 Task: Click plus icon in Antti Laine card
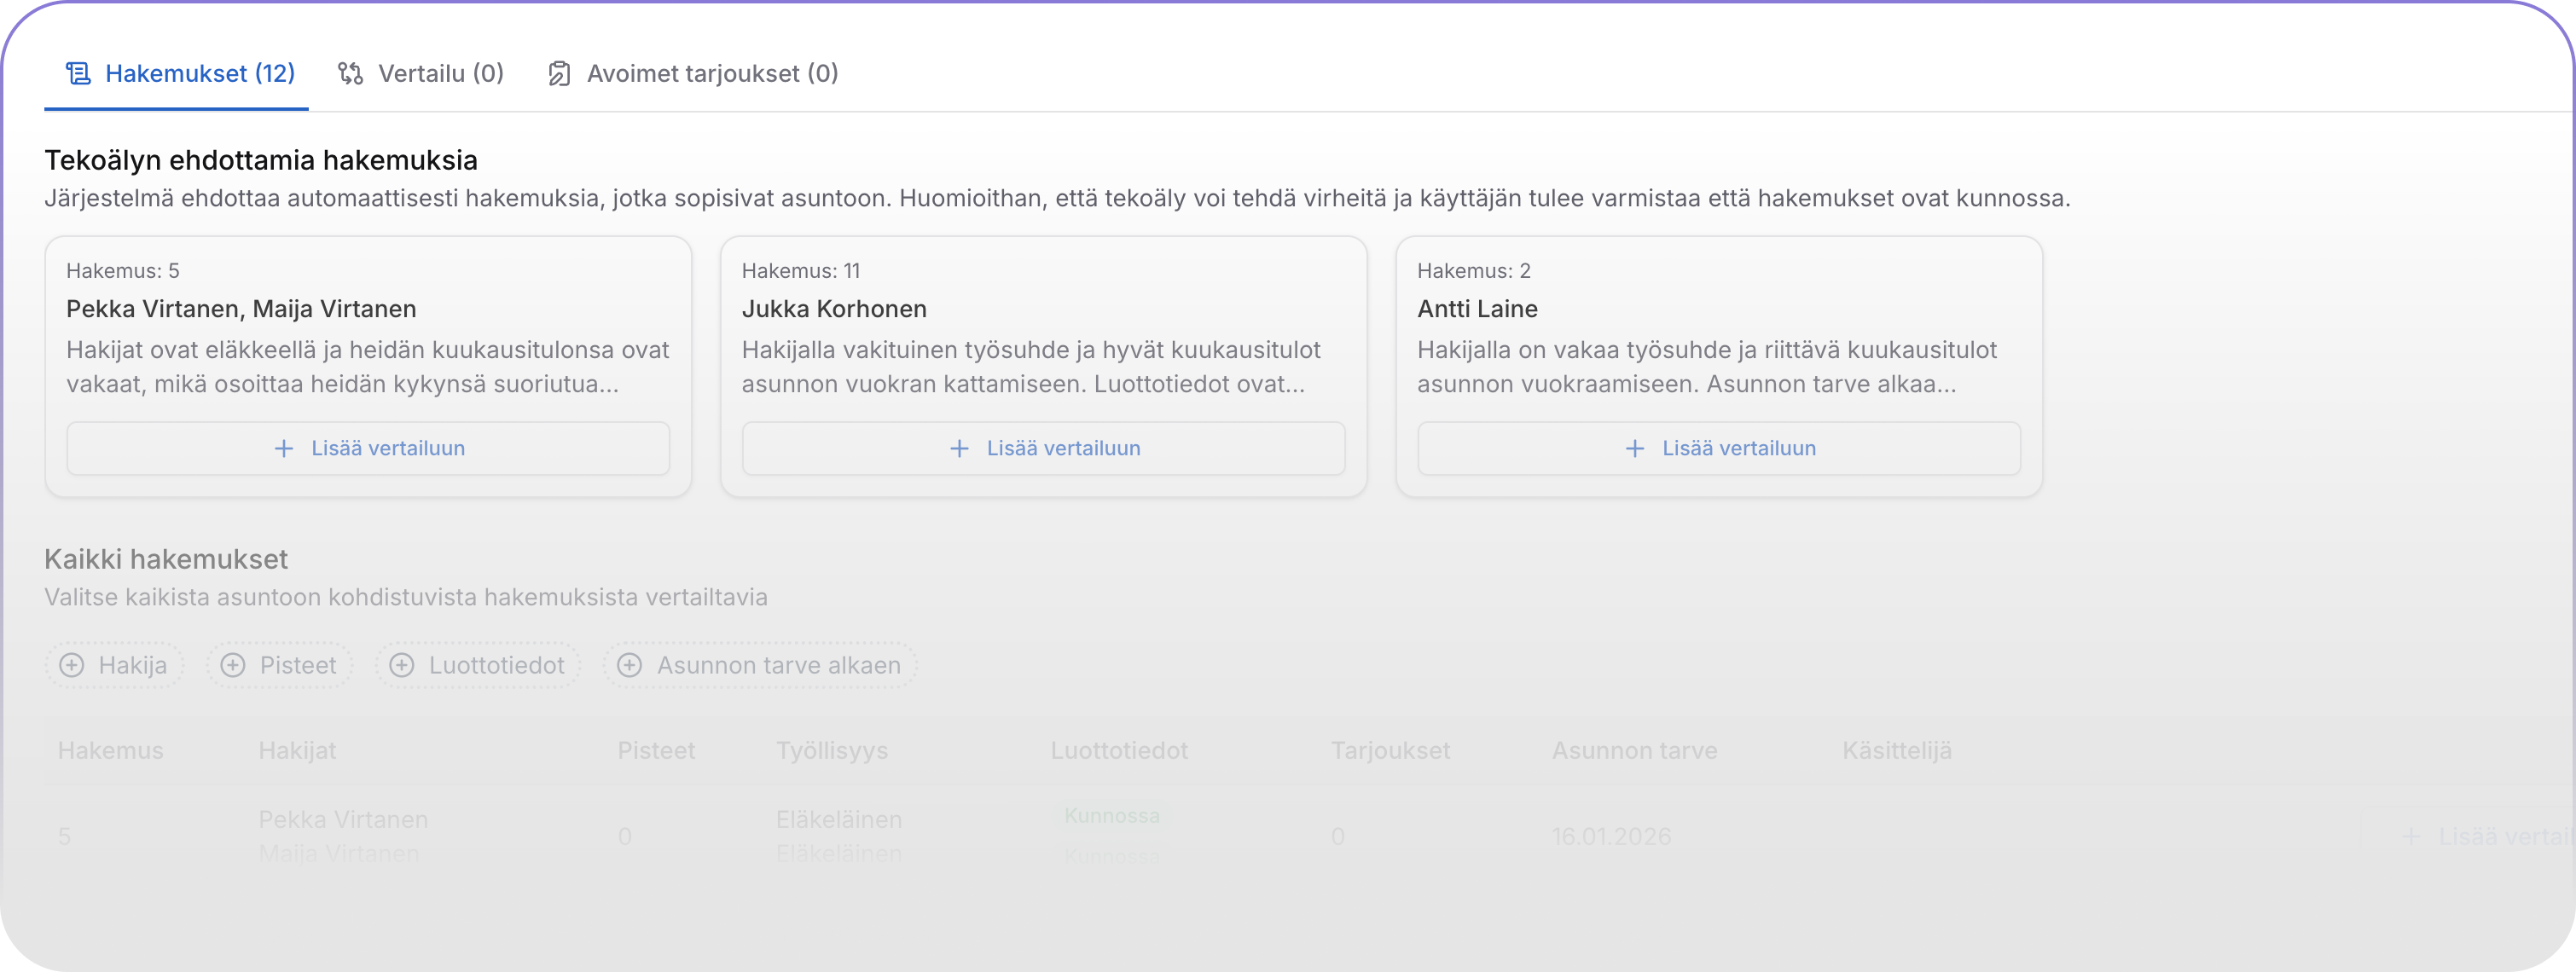[x=1635, y=449]
